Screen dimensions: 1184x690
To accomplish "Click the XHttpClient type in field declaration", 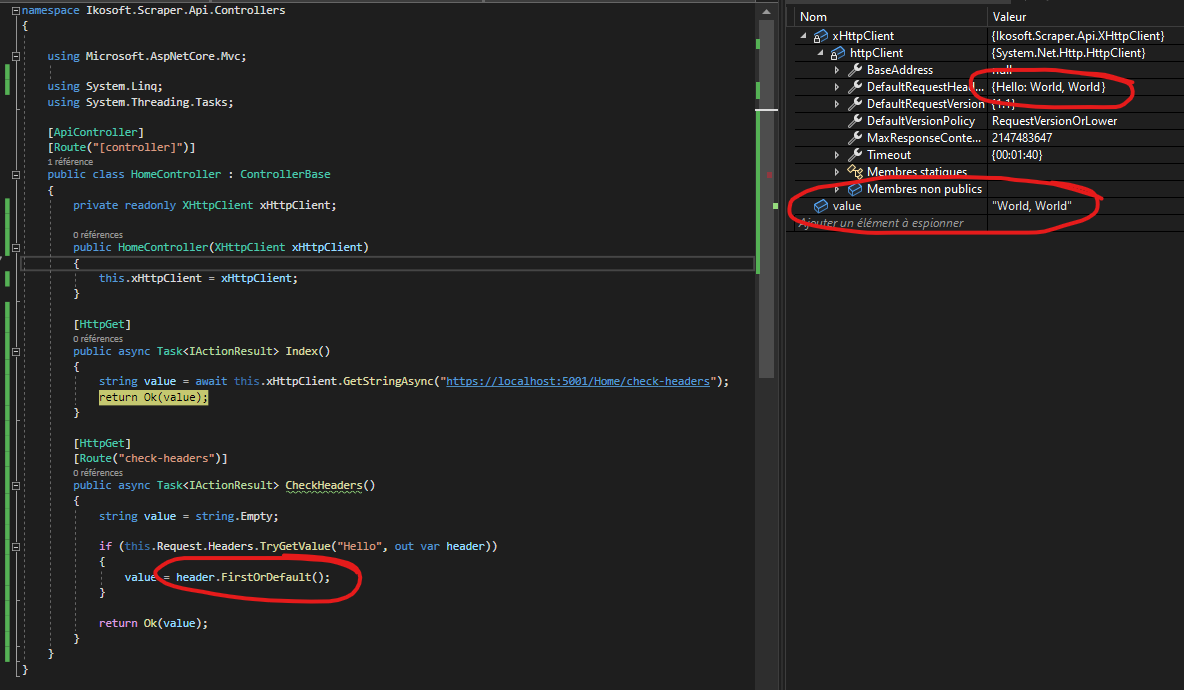I will click(217, 205).
